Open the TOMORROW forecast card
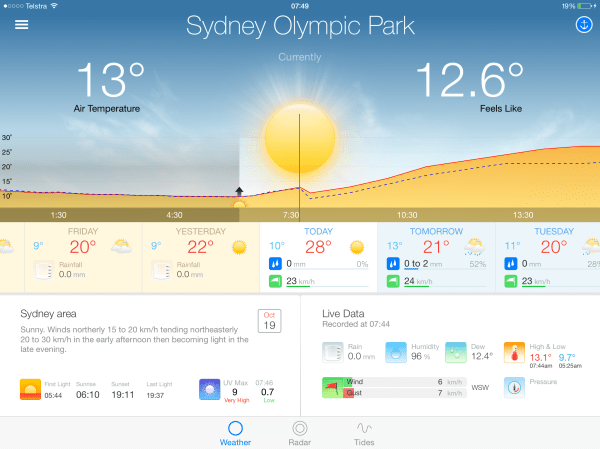Screen dimensions: 600x449 (436, 258)
